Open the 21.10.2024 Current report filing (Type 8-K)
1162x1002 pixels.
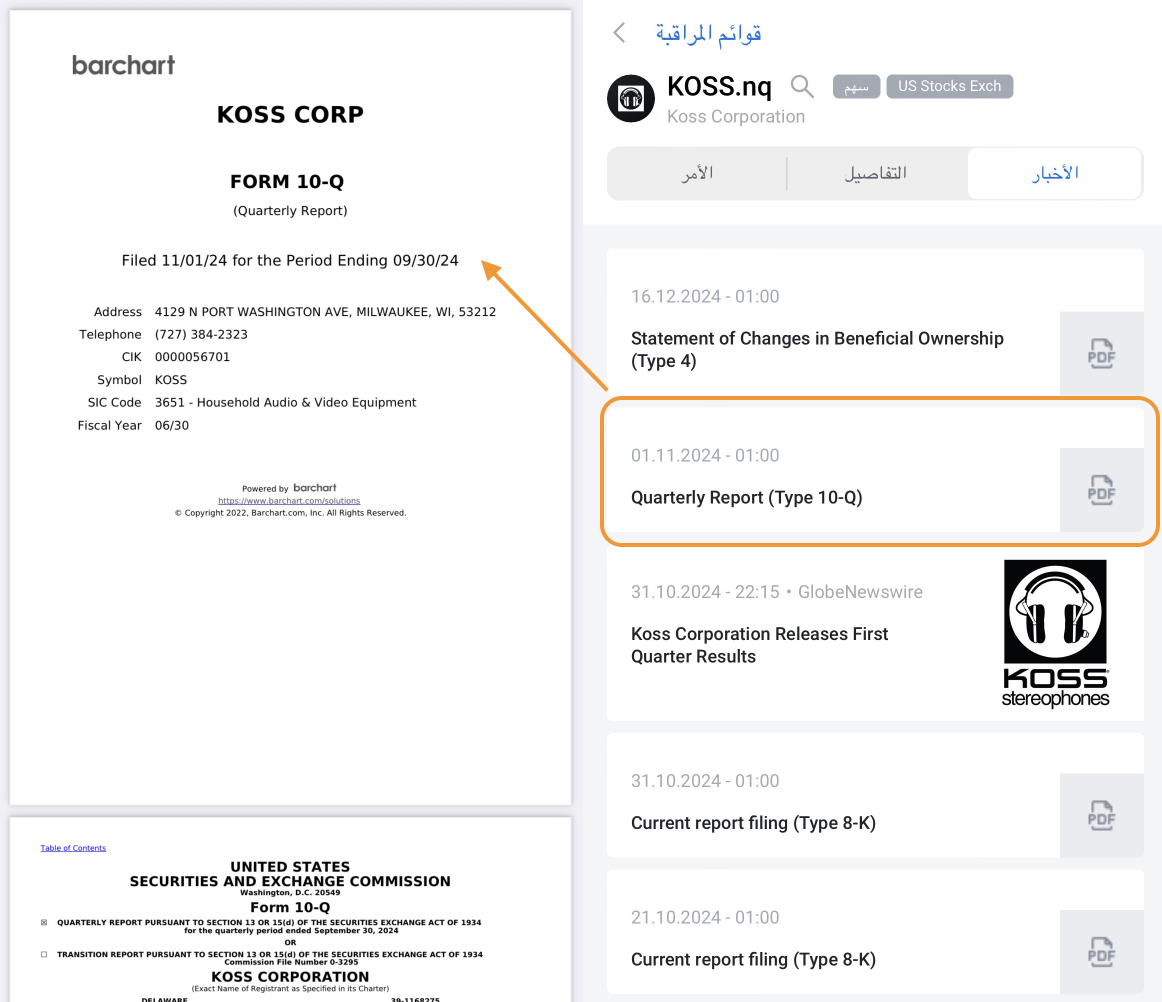(x=875, y=932)
